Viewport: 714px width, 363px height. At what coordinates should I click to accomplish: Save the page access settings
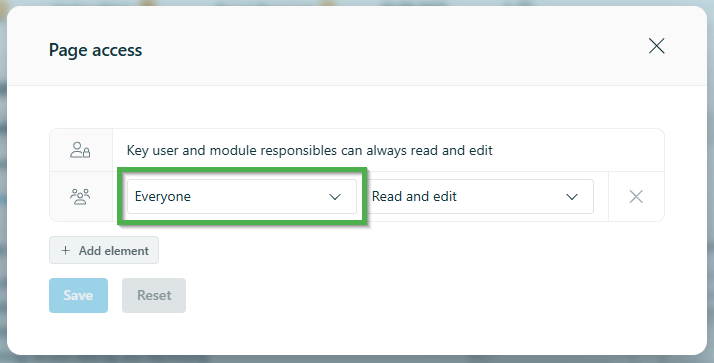click(78, 295)
